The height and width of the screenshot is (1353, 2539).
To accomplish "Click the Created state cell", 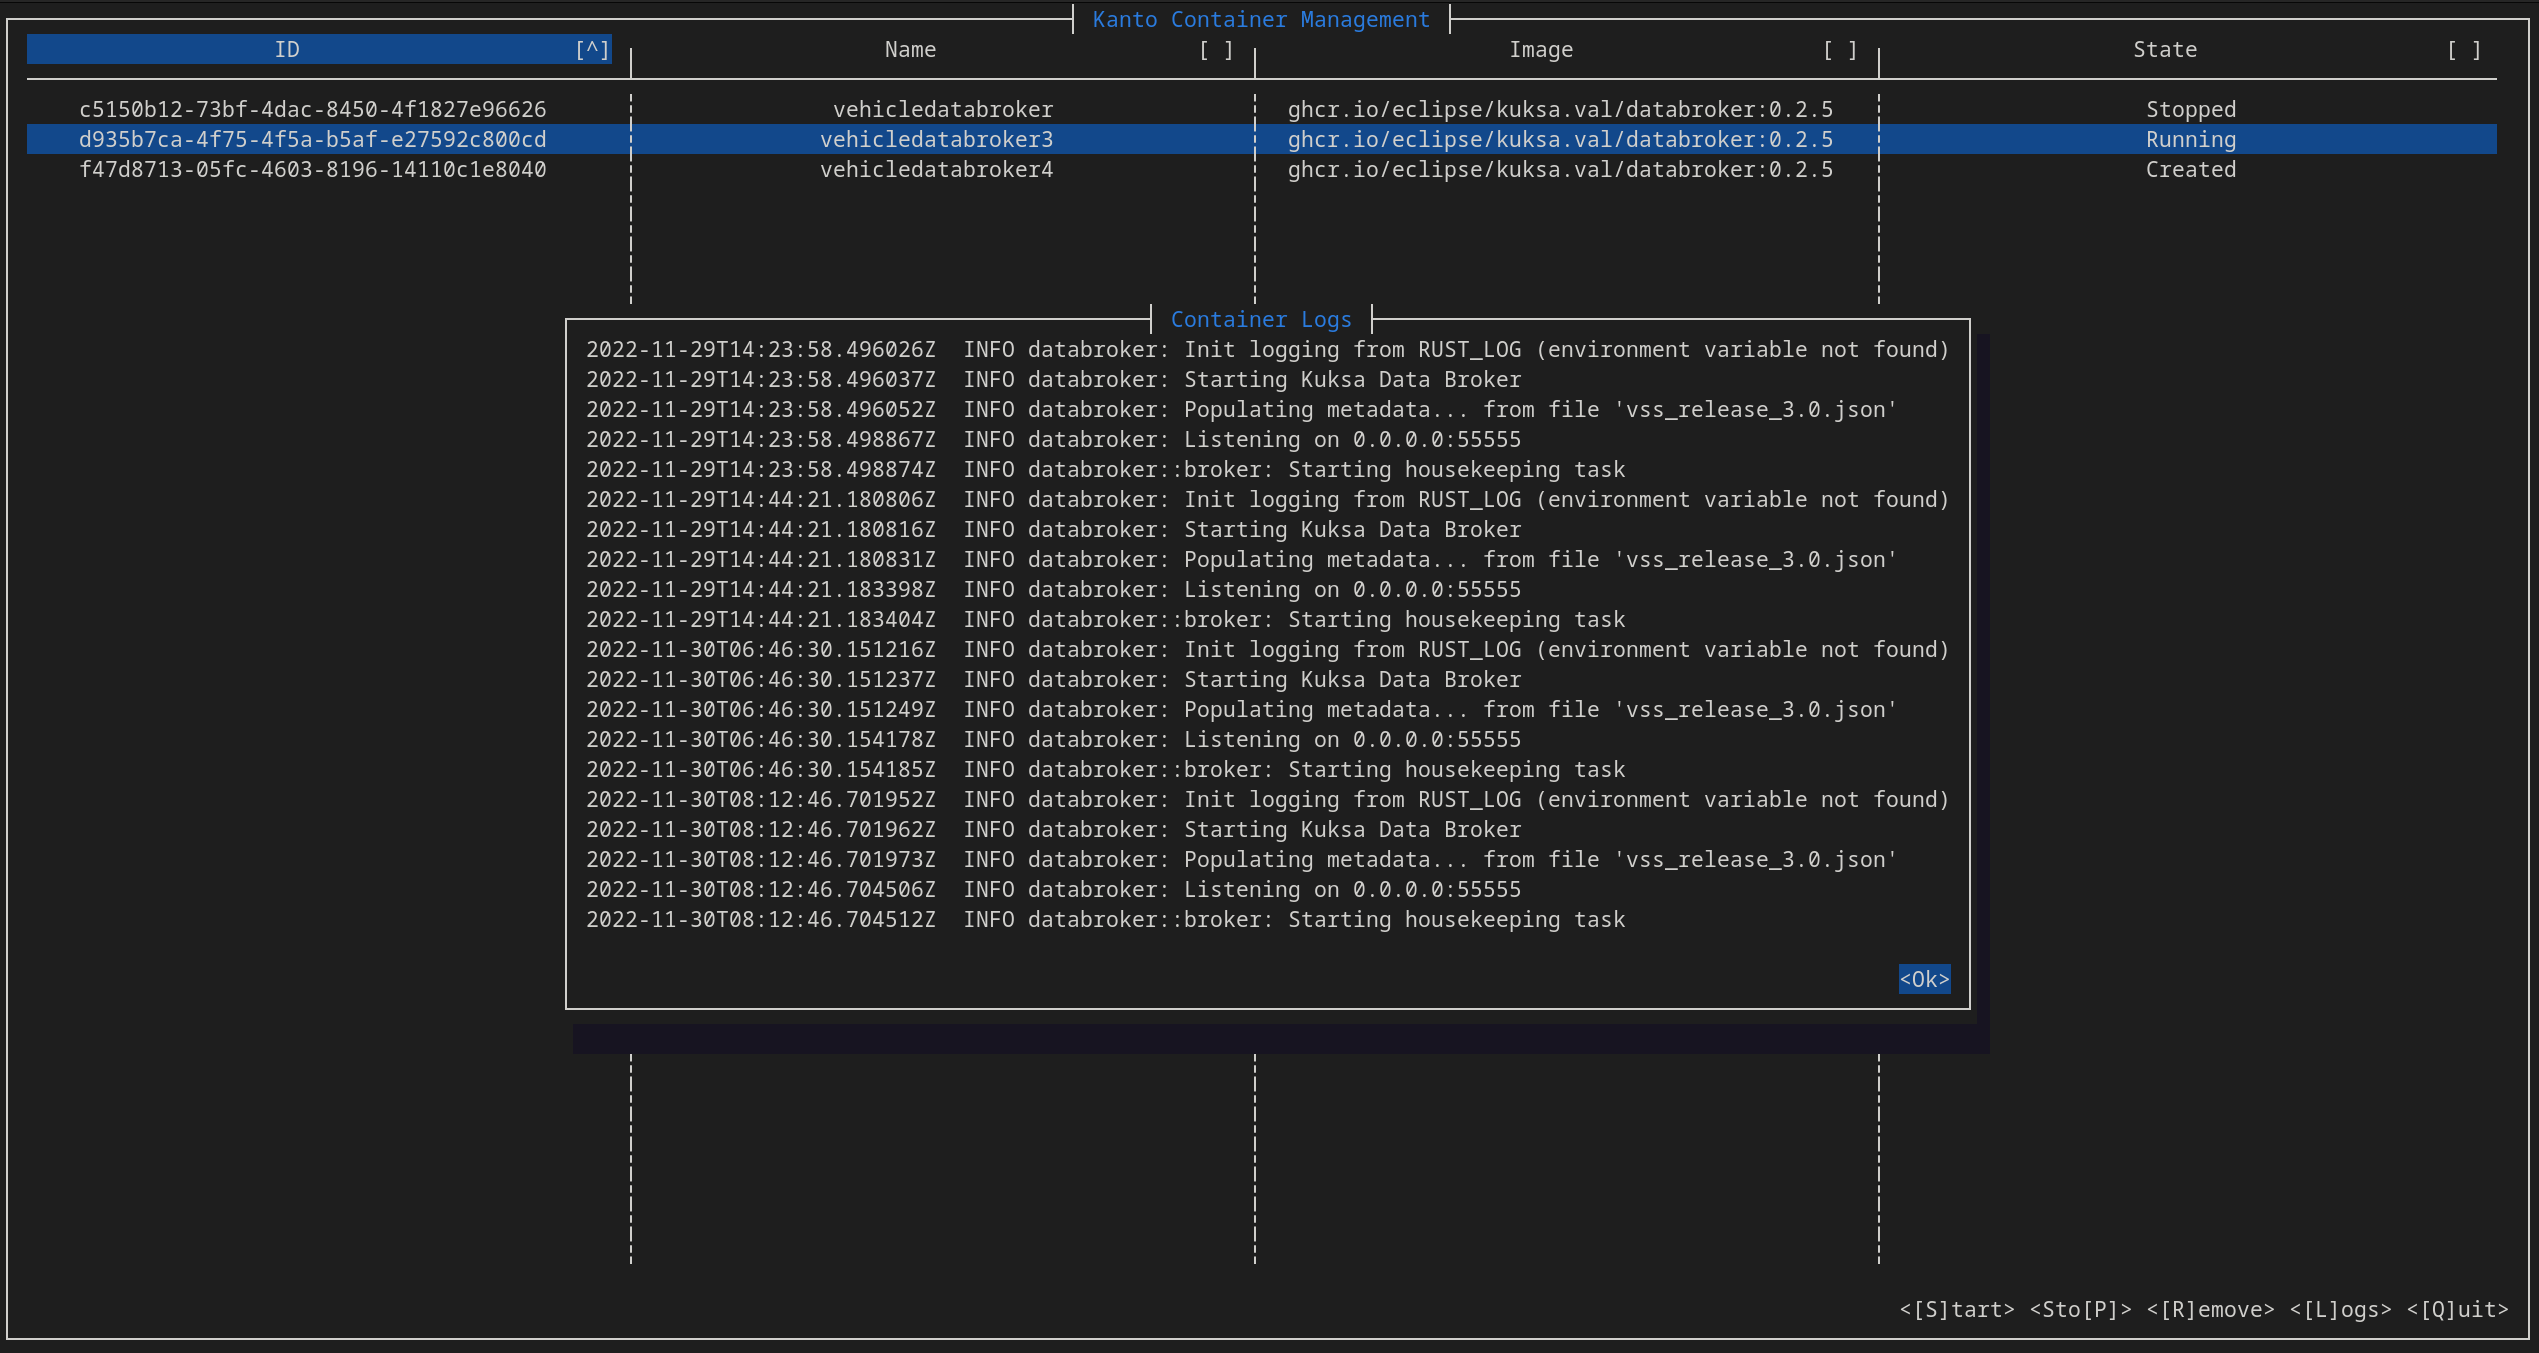I will [2191, 169].
